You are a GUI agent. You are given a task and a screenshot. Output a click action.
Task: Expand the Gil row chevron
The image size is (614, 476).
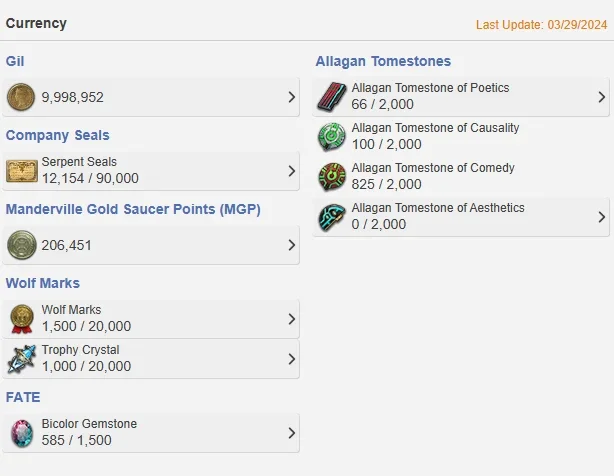pos(292,97)
